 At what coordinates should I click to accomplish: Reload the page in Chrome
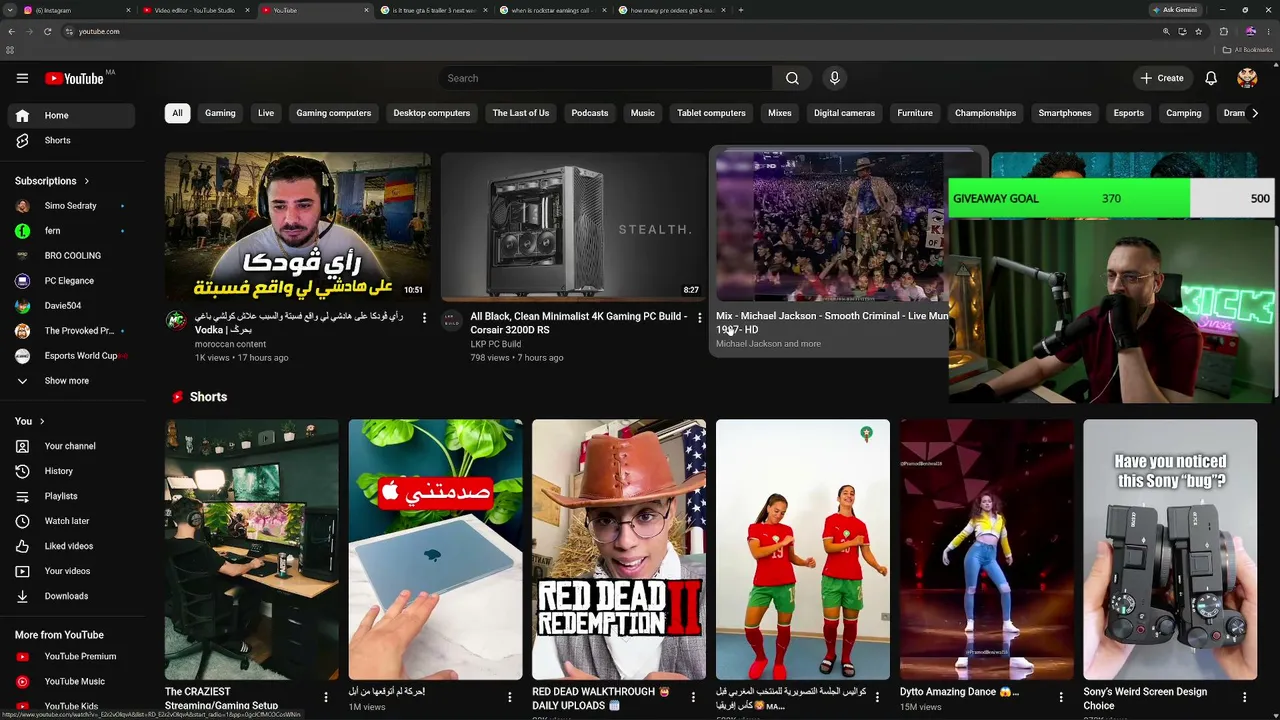point(48,31)
